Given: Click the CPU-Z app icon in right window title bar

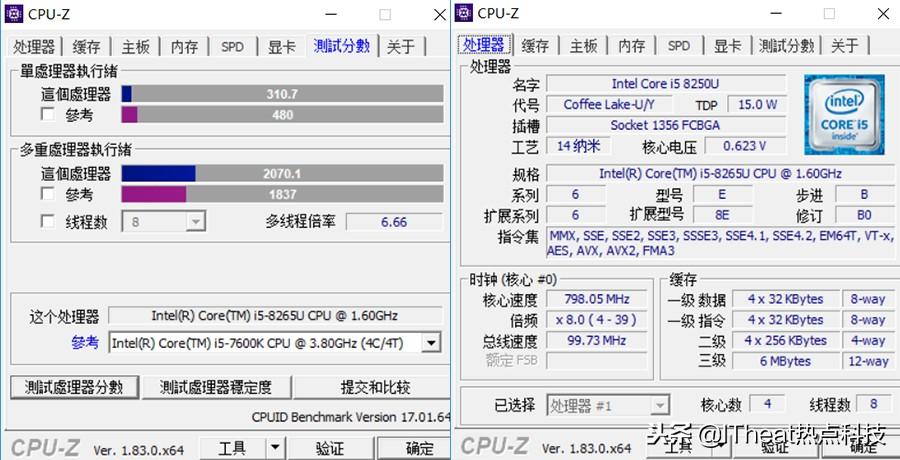Looking at the screenshot, I should [x=464, y=13].
